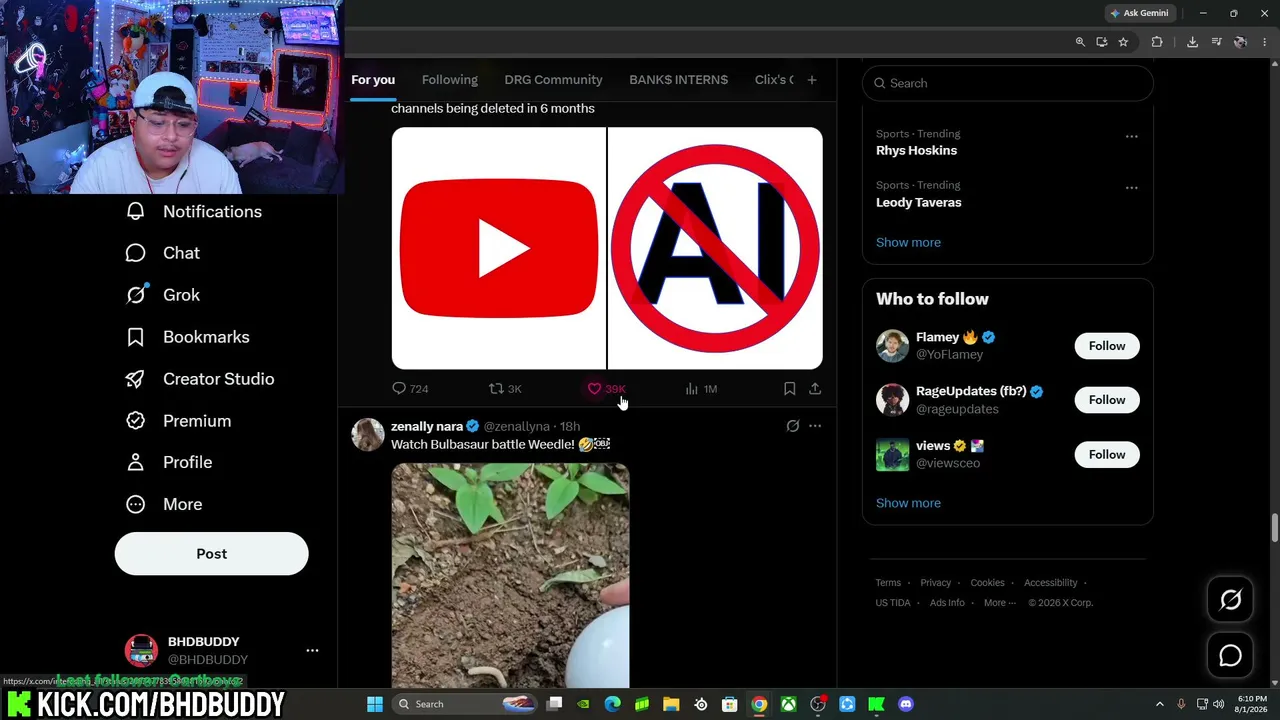Open Chrome extensions puzzle icon
The height and width of the screenshot is (720, 1280).
tap(1157, 42)
